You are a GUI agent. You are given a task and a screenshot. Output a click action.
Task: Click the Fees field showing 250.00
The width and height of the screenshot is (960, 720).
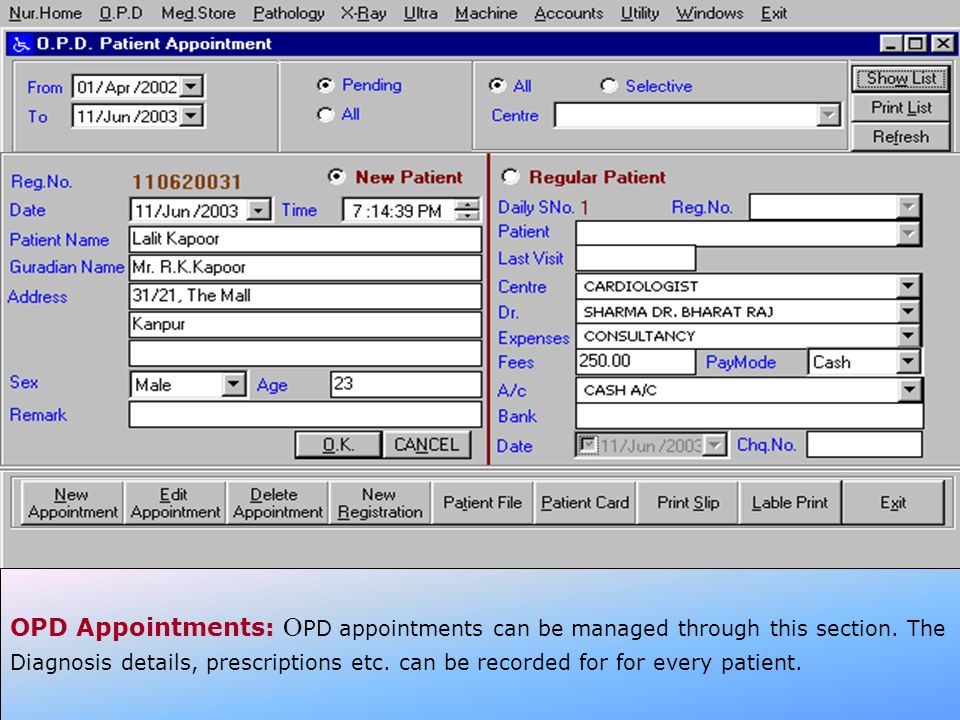pos(635,361)
